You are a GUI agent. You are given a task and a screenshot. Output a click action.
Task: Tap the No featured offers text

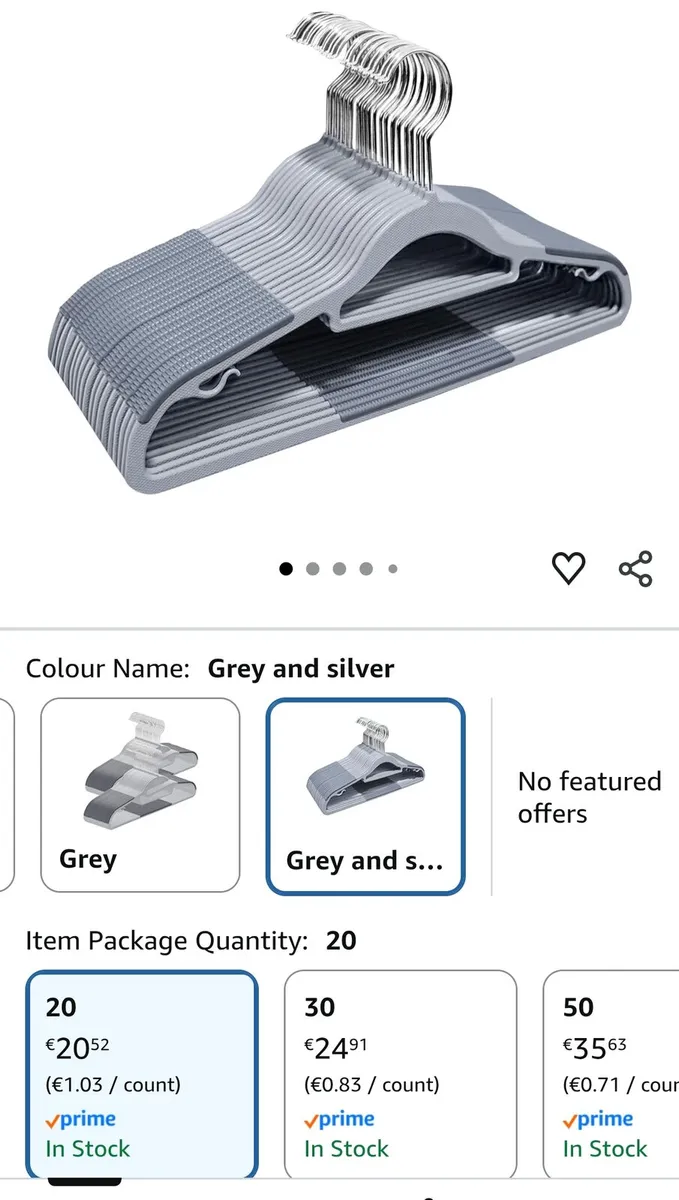(x=589, y=797)
